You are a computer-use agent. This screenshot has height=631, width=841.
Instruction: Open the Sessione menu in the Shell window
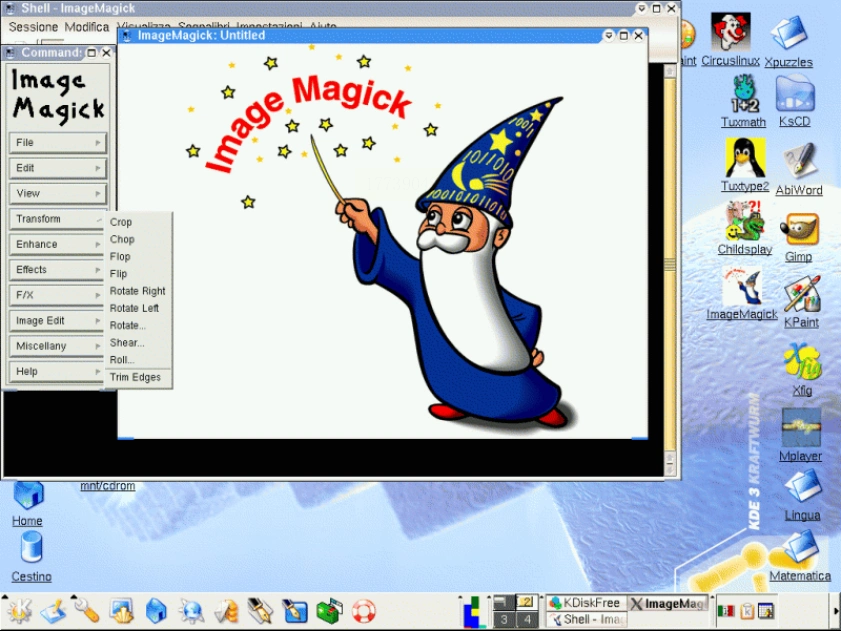tap(34, 27)
